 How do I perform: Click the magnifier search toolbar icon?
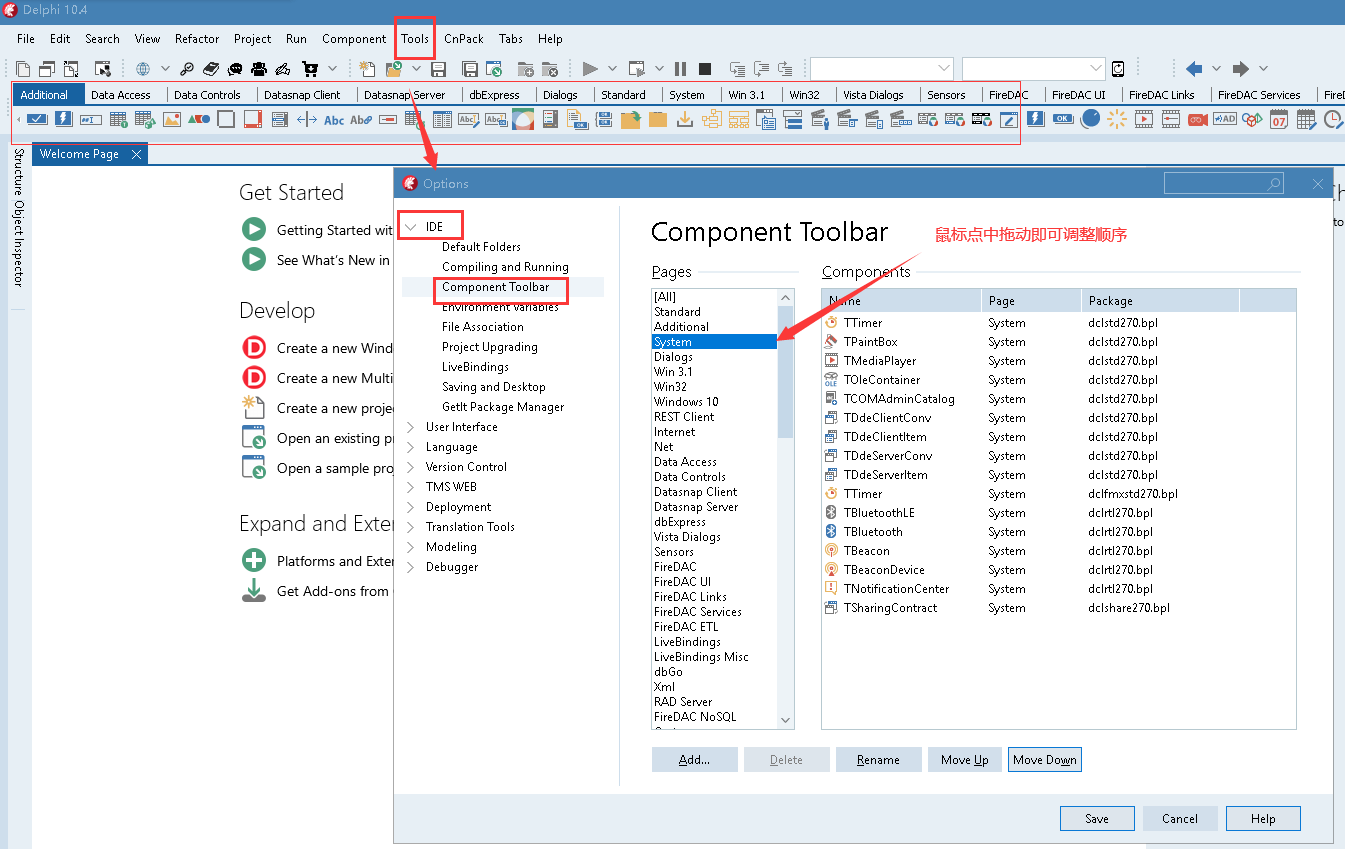[187, 69]
